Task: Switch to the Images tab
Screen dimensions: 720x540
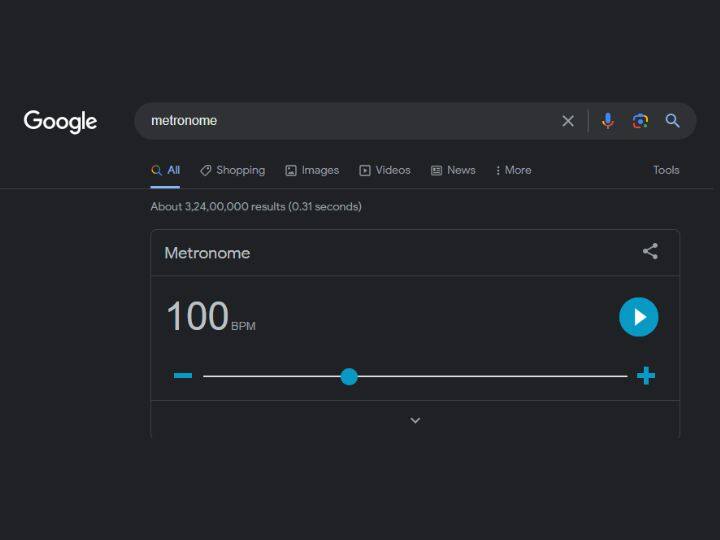Action: click(x=312, y=170)
